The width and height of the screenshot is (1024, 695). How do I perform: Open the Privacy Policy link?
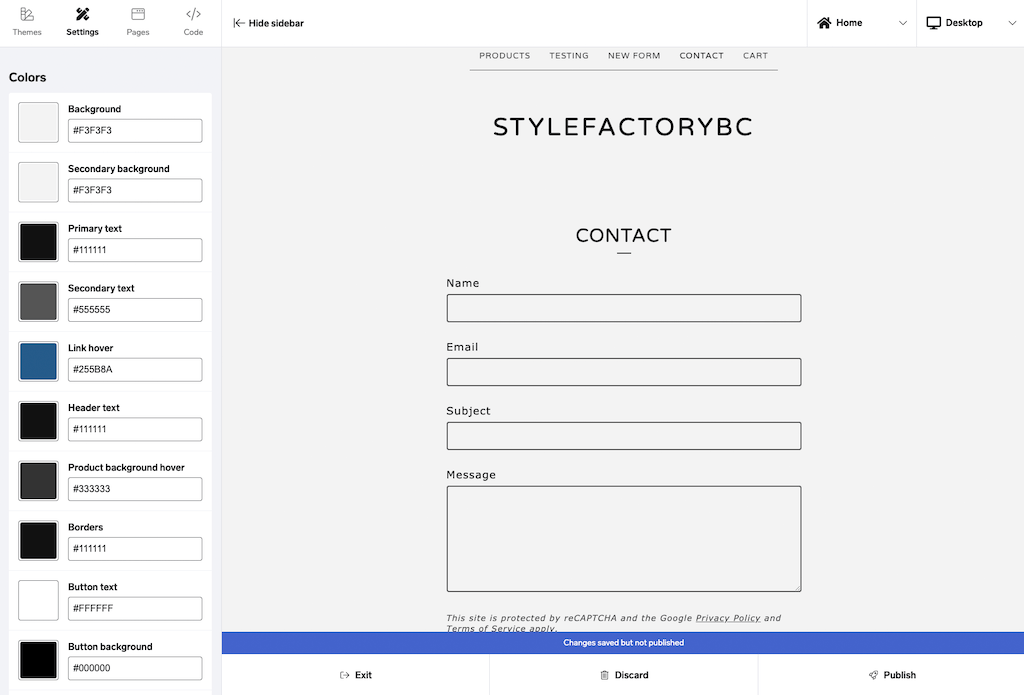(x=728, y=618)
